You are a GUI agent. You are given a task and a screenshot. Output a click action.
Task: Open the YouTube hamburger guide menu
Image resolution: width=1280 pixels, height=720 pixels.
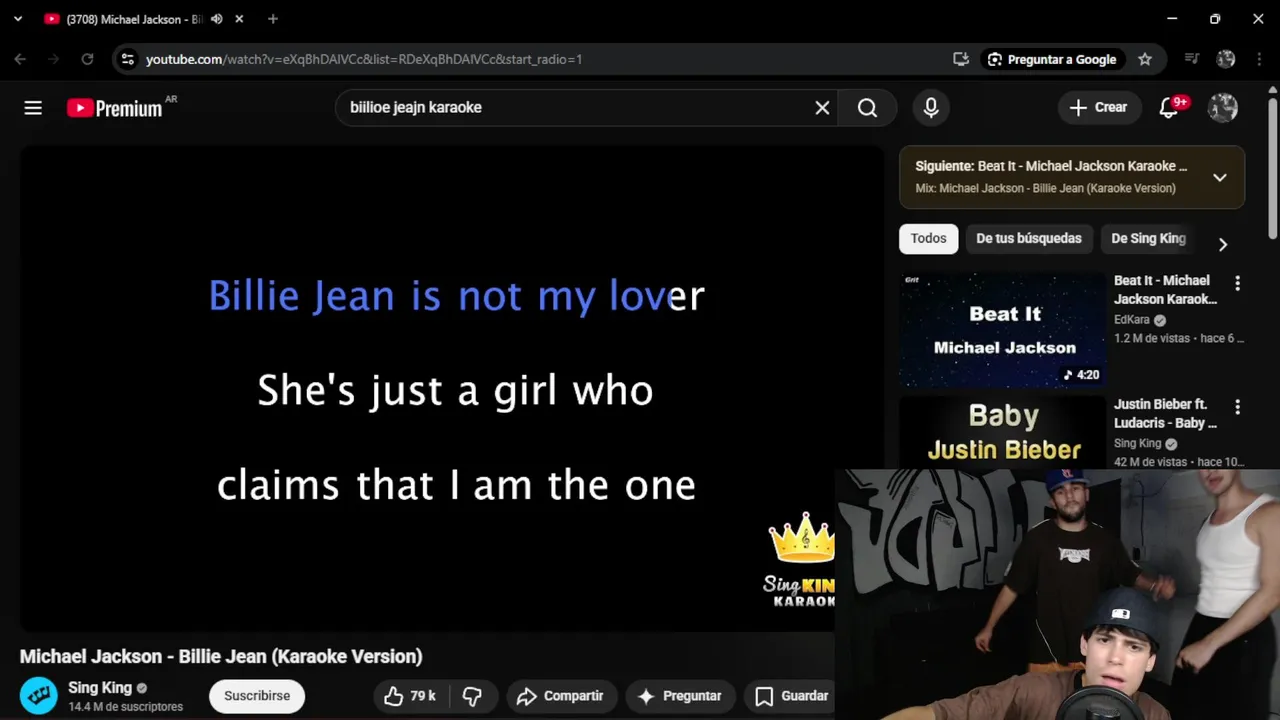tap(33, 108)
